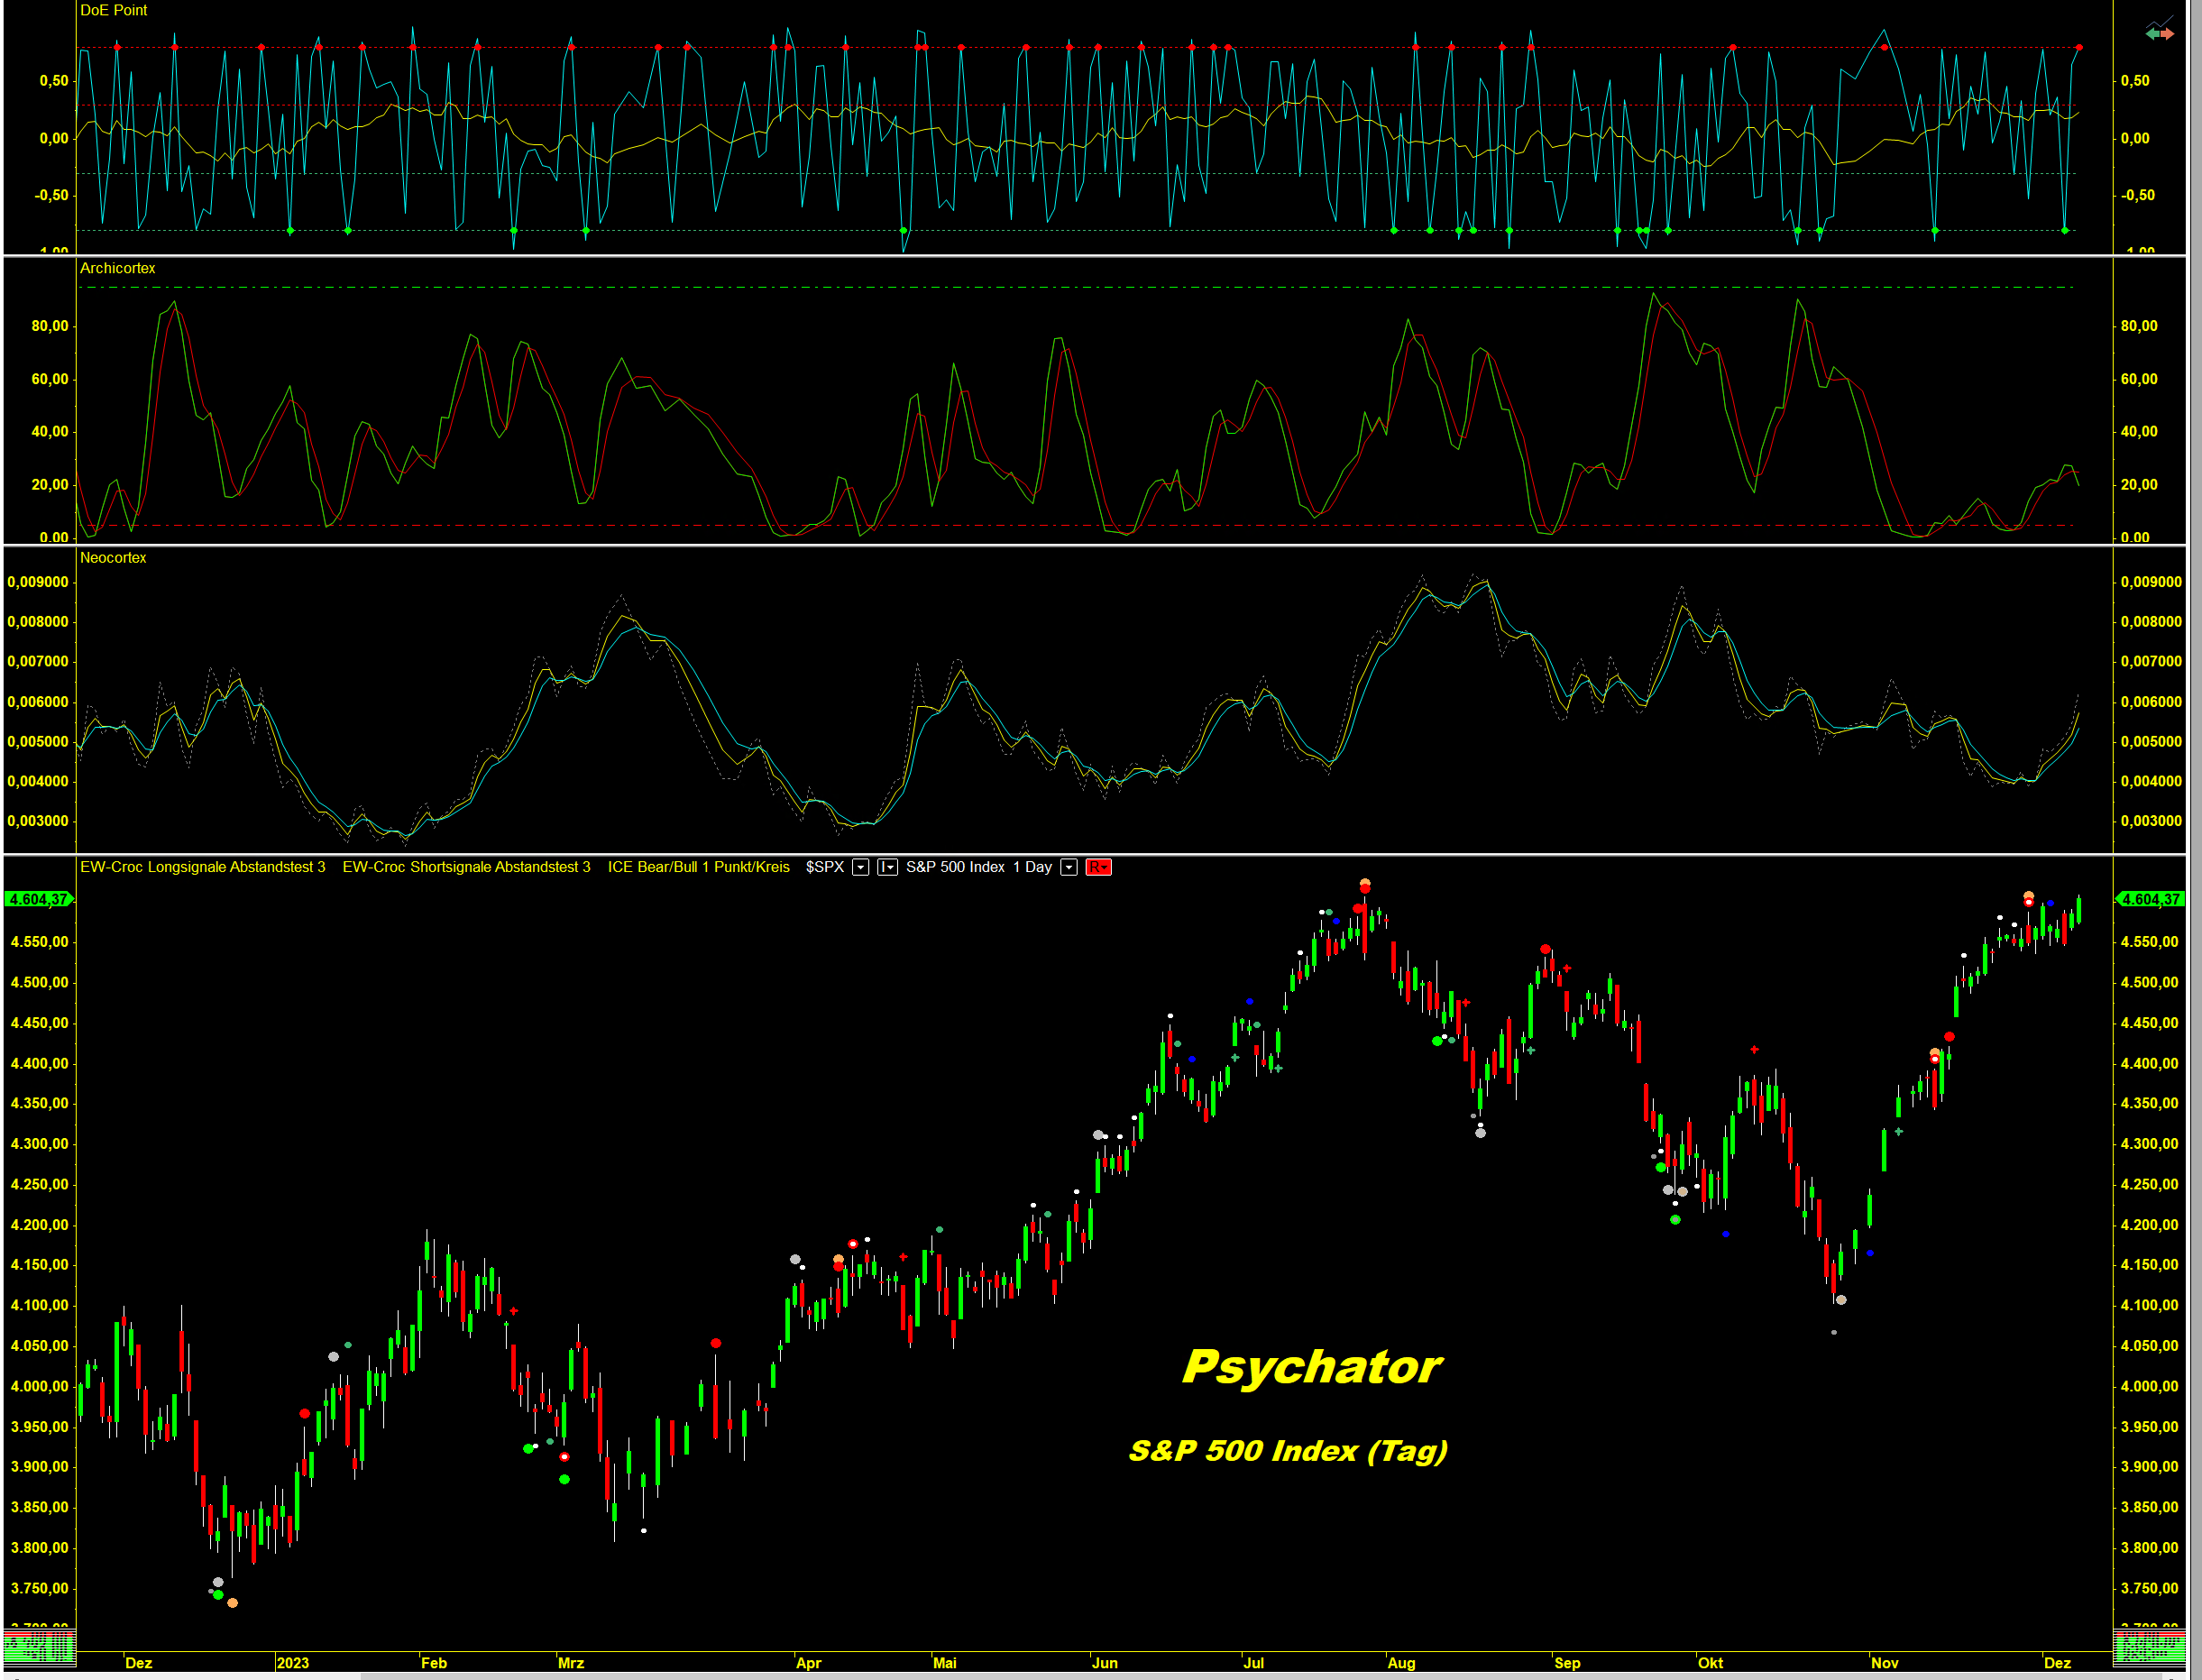Click the green-red arrows icon top right
Image resolution: width=2202 pixels, height=1680 pixels.
pyautogui.click(x=2159, y=33)
